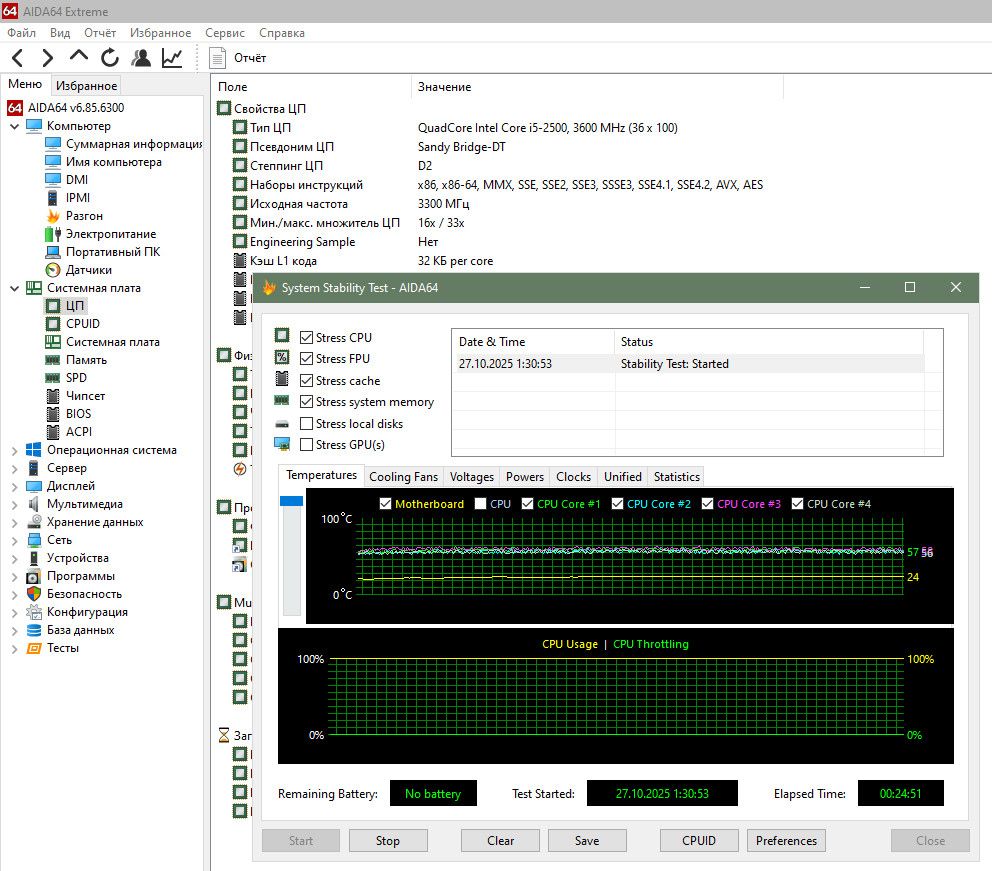Click the Значение column header
This screenshot has height=871, width=992.
[x=597, y=87]
